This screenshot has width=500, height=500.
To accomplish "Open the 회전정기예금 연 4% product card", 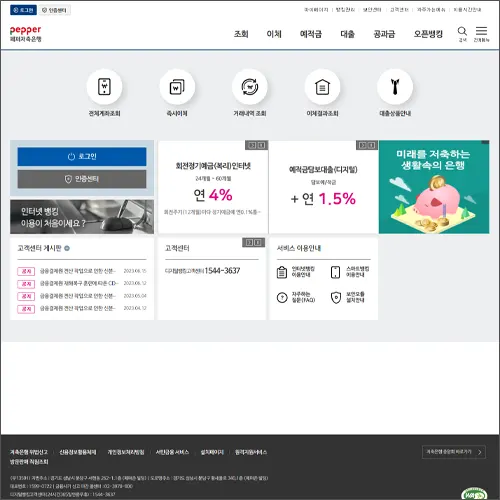I will point(213,187).
